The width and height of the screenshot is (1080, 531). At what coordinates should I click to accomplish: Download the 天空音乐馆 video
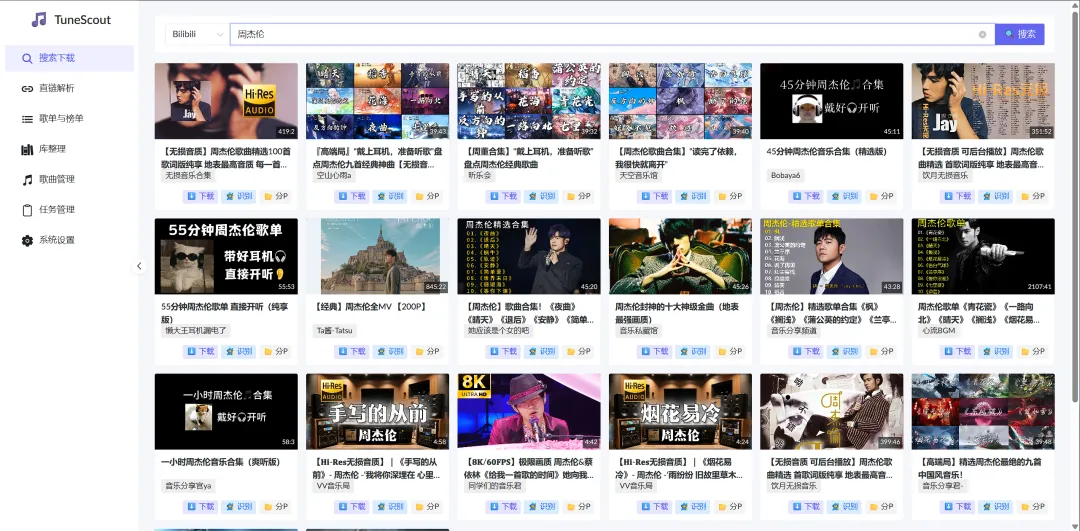pos(654,196)
